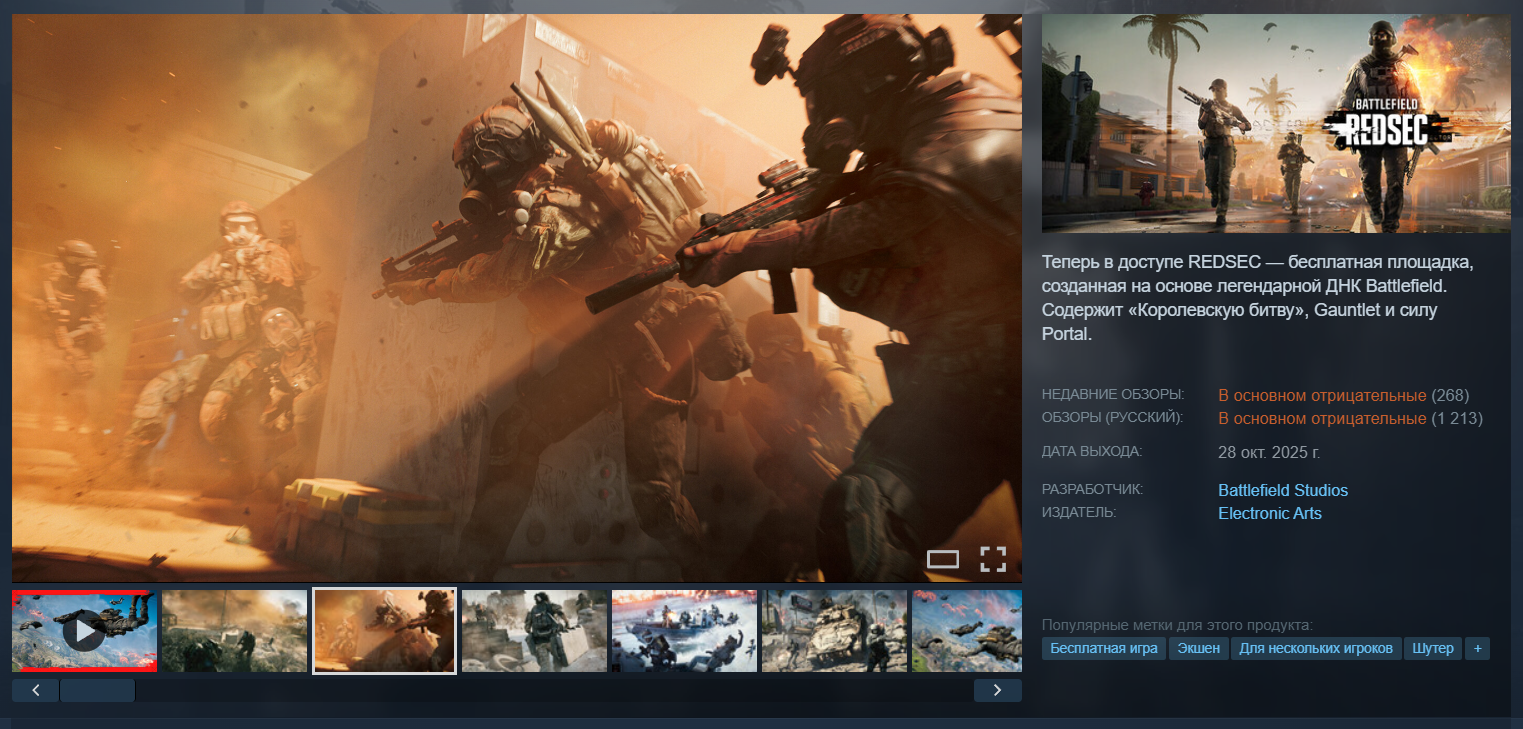1523x729 pixels.
Task: Click the 'НЕДАВНИЕ ОБЗОРЫ:' label
Action: pos(1113,394)
